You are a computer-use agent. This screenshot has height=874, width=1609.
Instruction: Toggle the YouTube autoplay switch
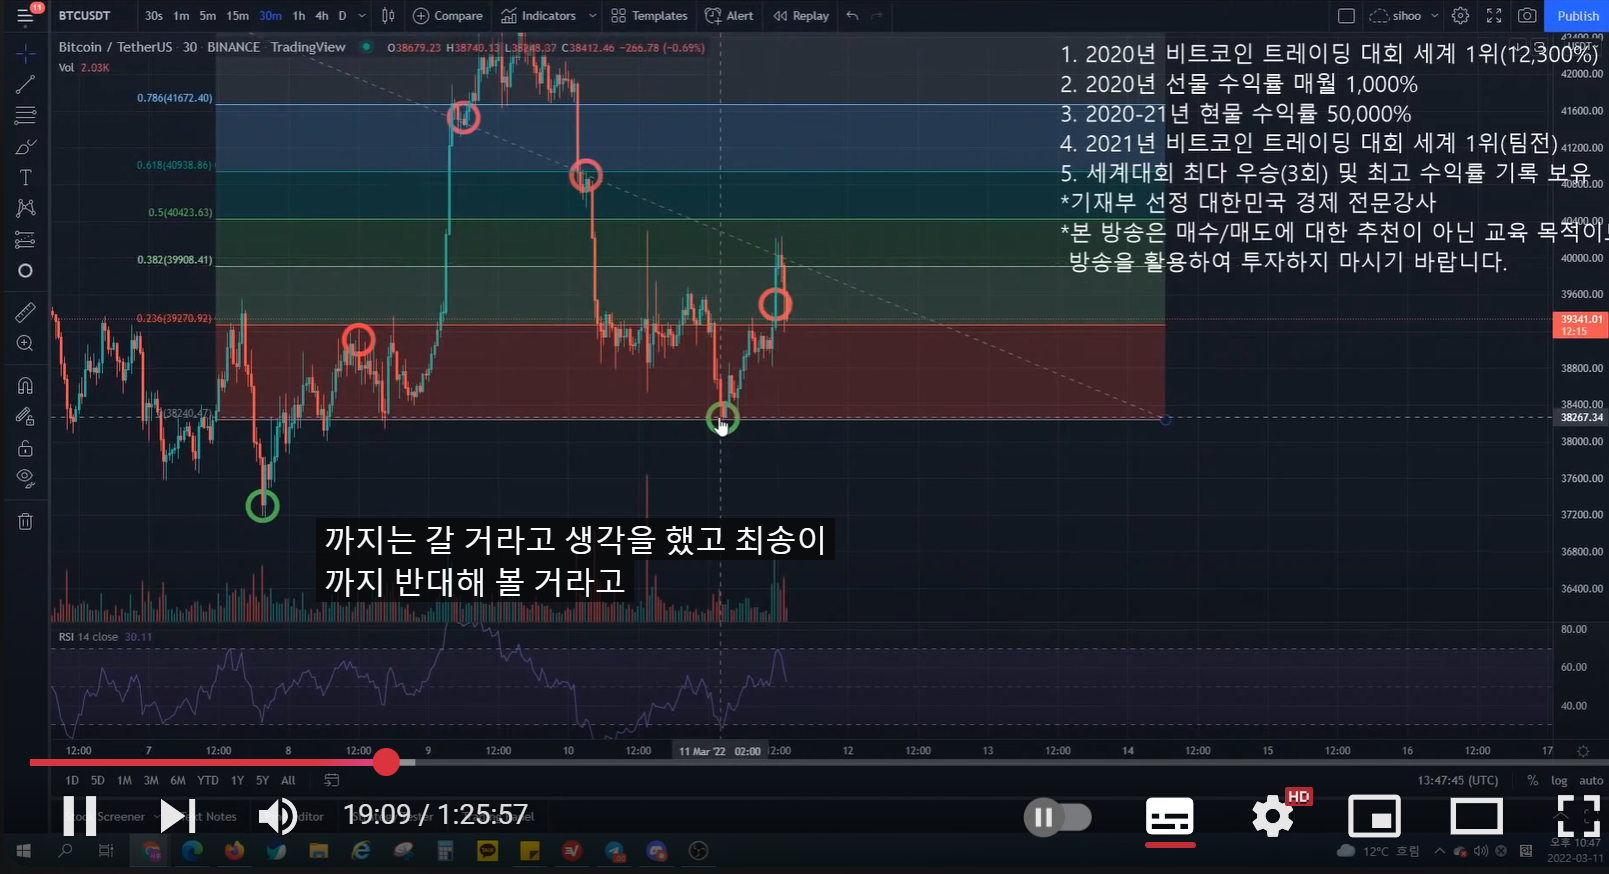(x=1058, y=817)
